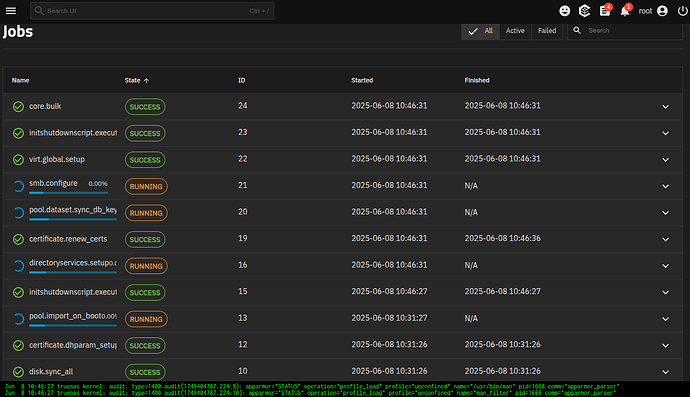Open the alerts bell notifications

point(625,11)
